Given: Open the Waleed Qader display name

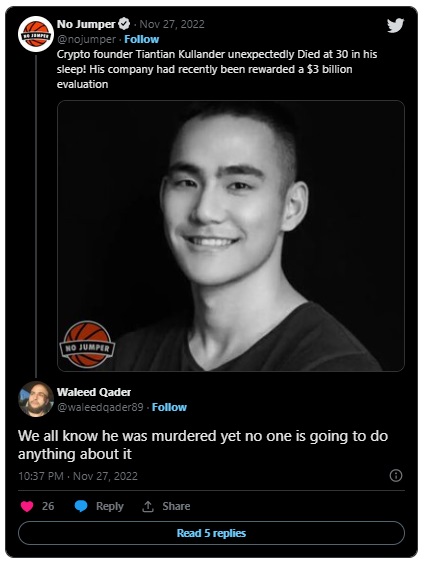Looking at the screenshot, I should tap(94, 392).
